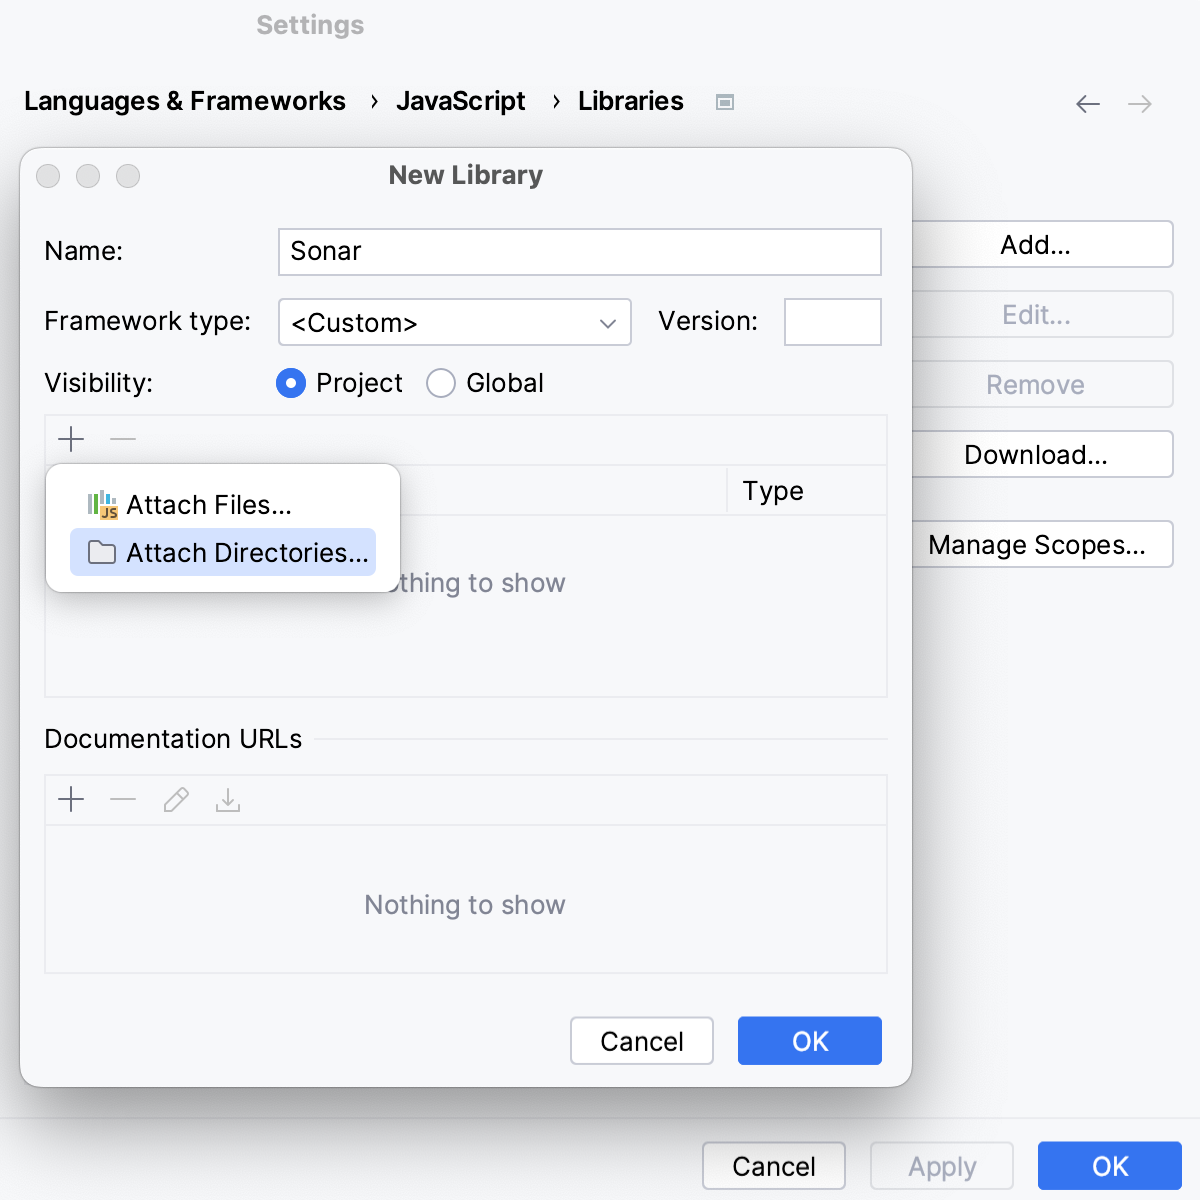The height and width of the screenshot is (1200, 1200).
Task: Click Manage Scopes
Action: point(1041,544)
